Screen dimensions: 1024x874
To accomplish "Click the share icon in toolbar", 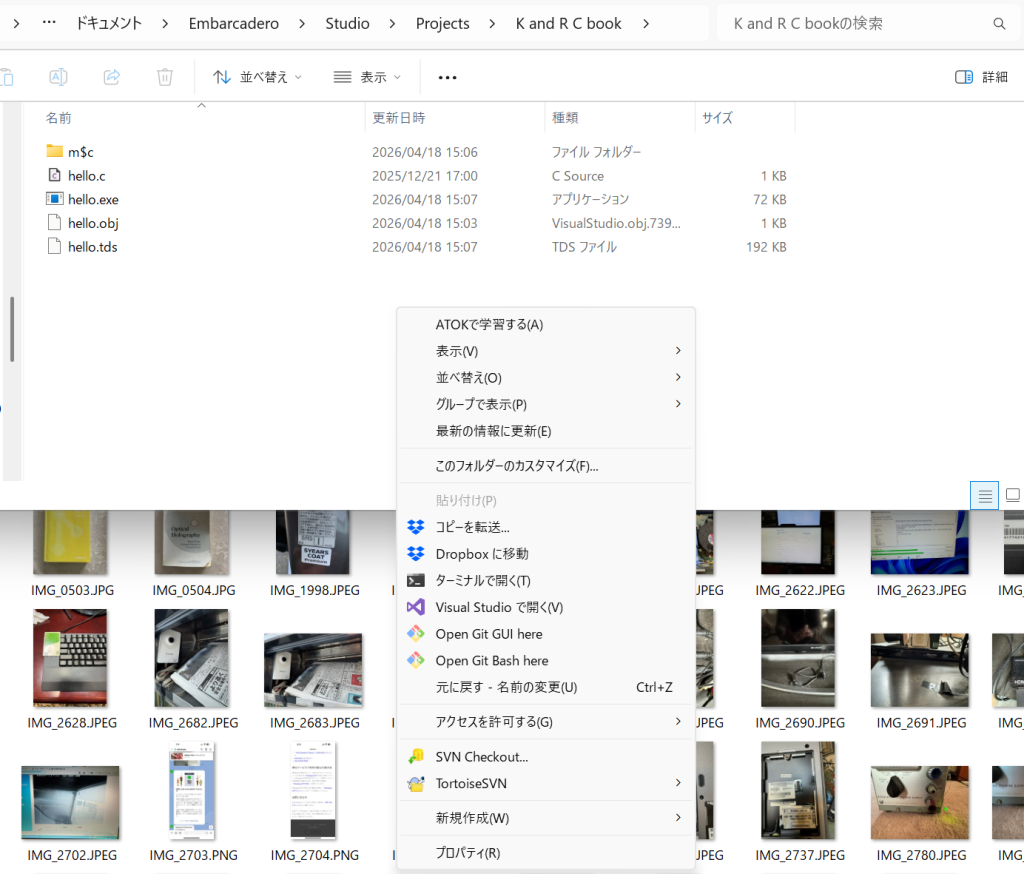I will click(x=112, y=77).
